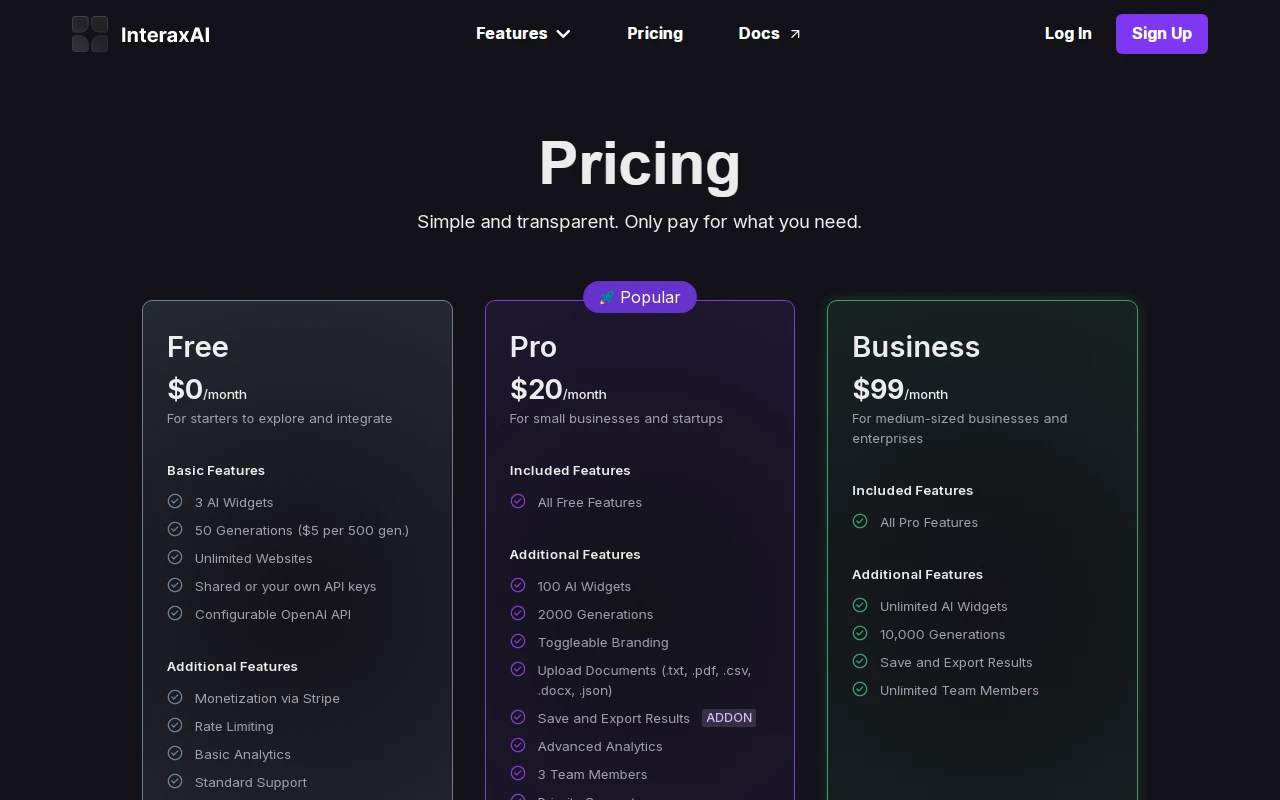Open the Docs navigation link
This screenshot has height=800, width=1280.
(759, 34)
